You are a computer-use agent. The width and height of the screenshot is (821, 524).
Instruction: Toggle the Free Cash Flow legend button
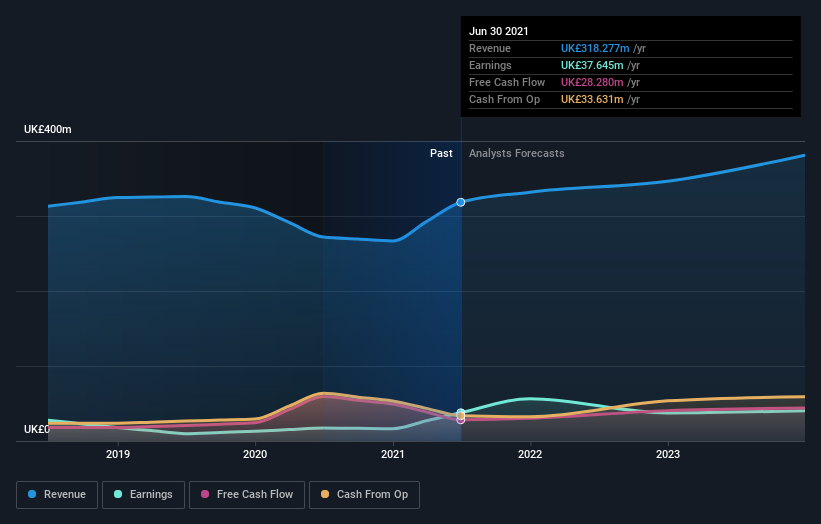click(x=247, y=495)
